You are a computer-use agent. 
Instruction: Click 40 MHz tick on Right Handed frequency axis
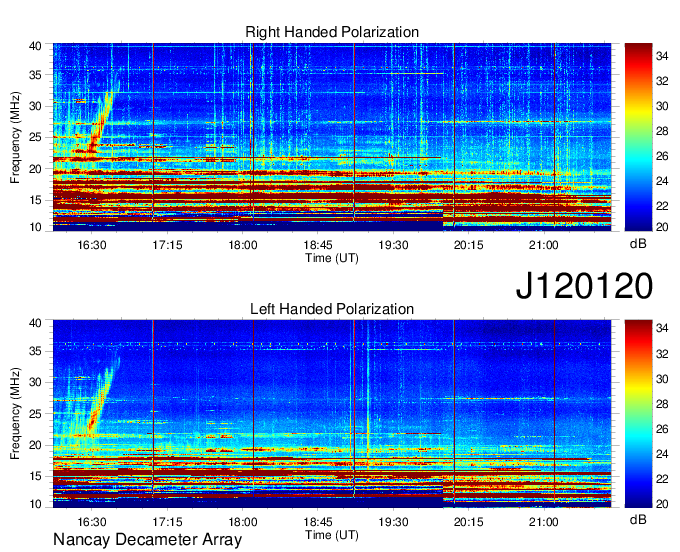coord(35,46)
